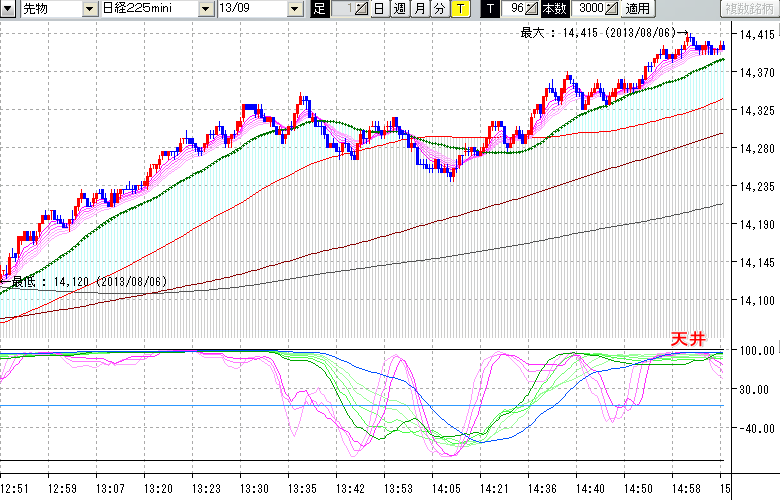Switch to the daily 日 timeframe
This screenshot has width=780, height=500.
pos(379,9)
